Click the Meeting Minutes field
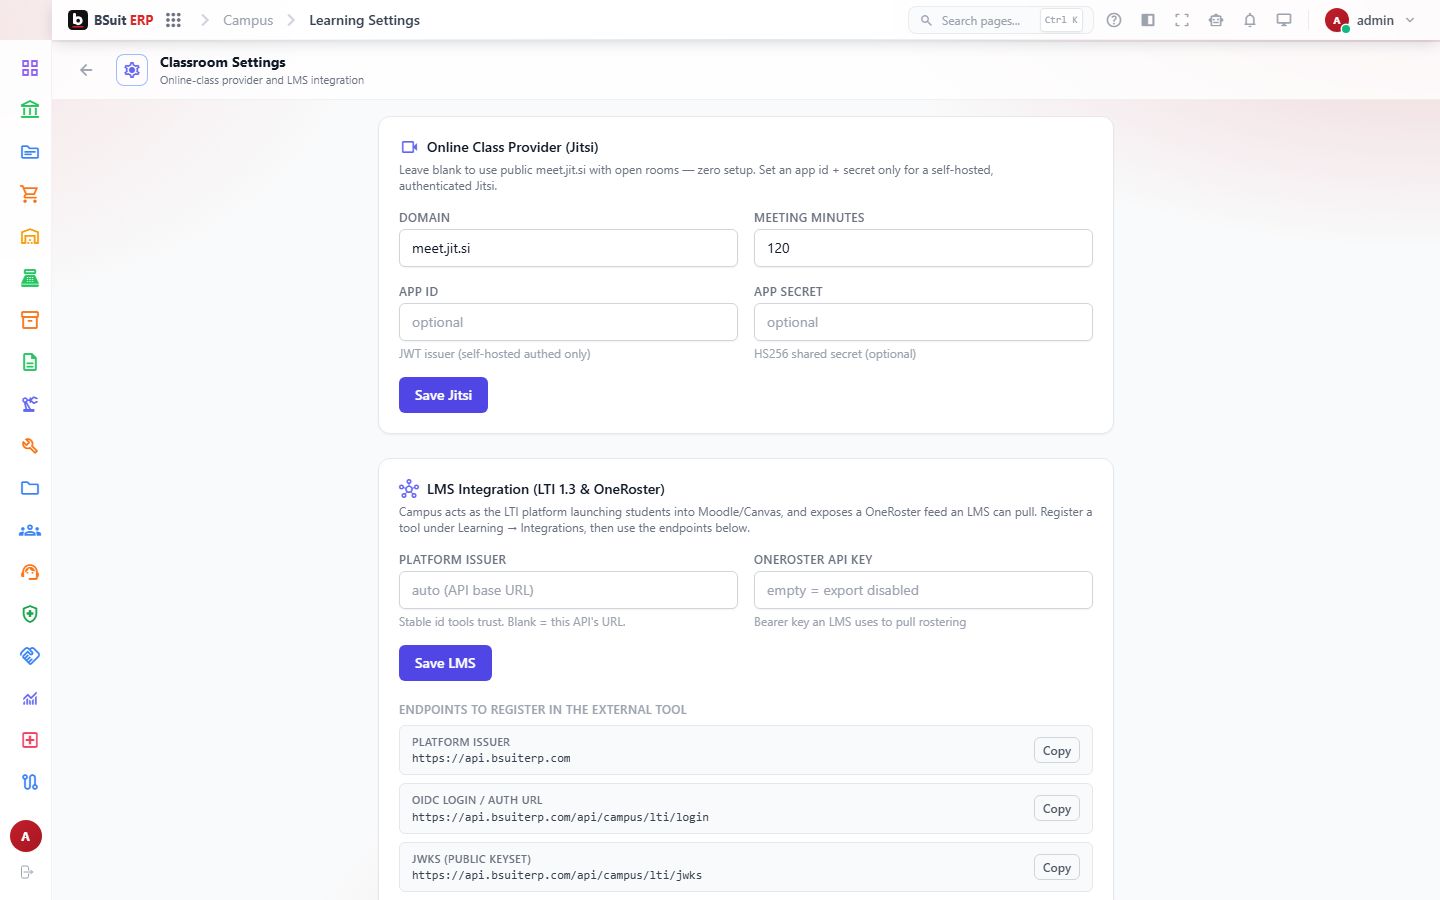 (x=923, y=248)
